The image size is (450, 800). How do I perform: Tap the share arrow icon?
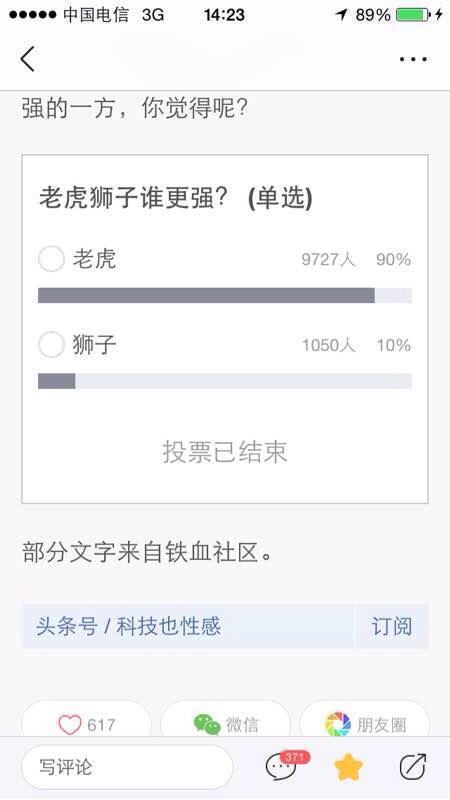point(412,766)
